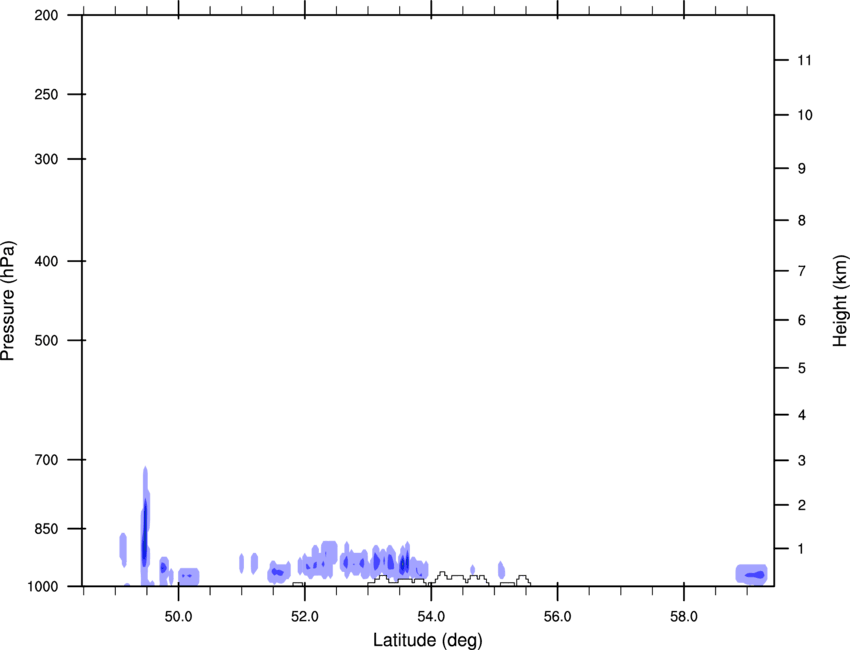
Task: Click the 4 km height label
Action: [x=802, y=415]
